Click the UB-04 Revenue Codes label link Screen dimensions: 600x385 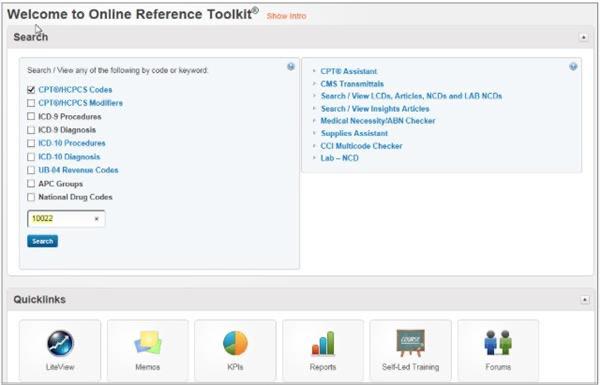point(78,170)
